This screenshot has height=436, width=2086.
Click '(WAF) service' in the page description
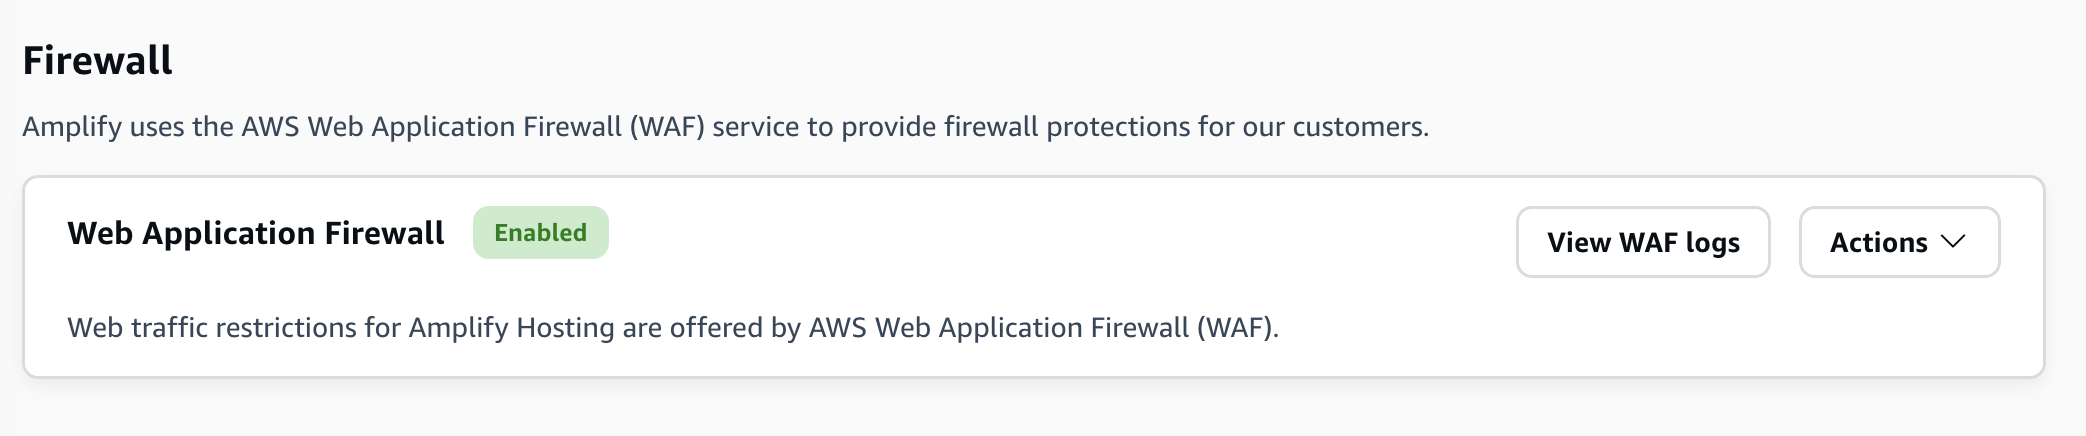pos(713,127)
